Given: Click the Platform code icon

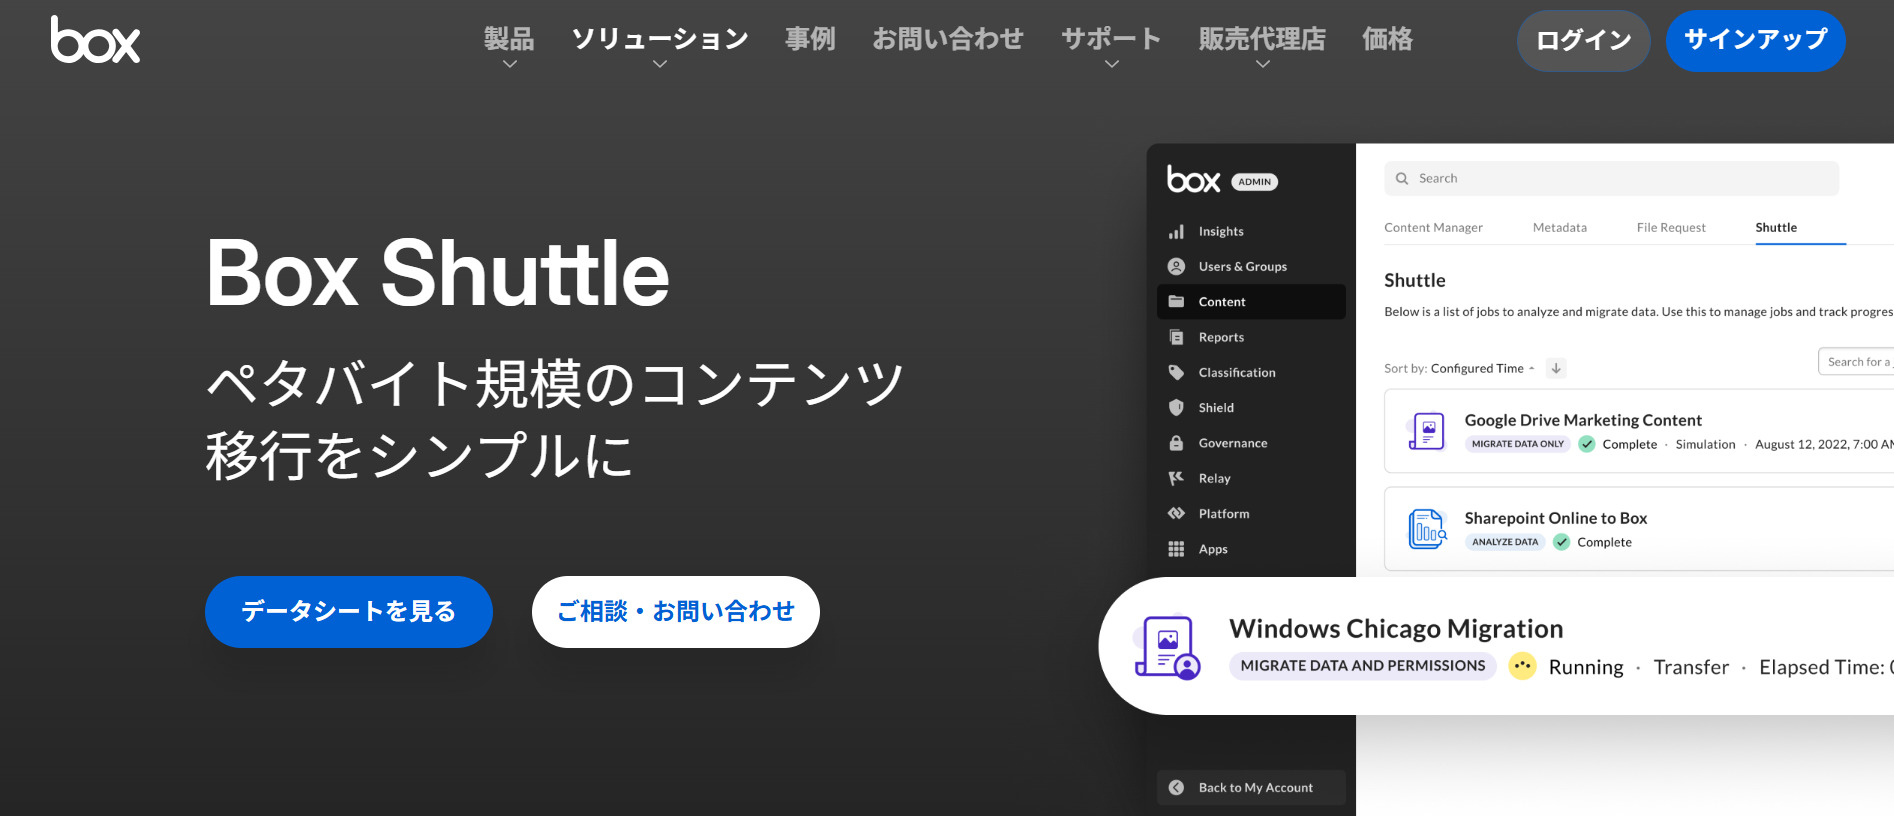Looking at the screenshot, I should pyautogui.click(x=1176, y=514).
